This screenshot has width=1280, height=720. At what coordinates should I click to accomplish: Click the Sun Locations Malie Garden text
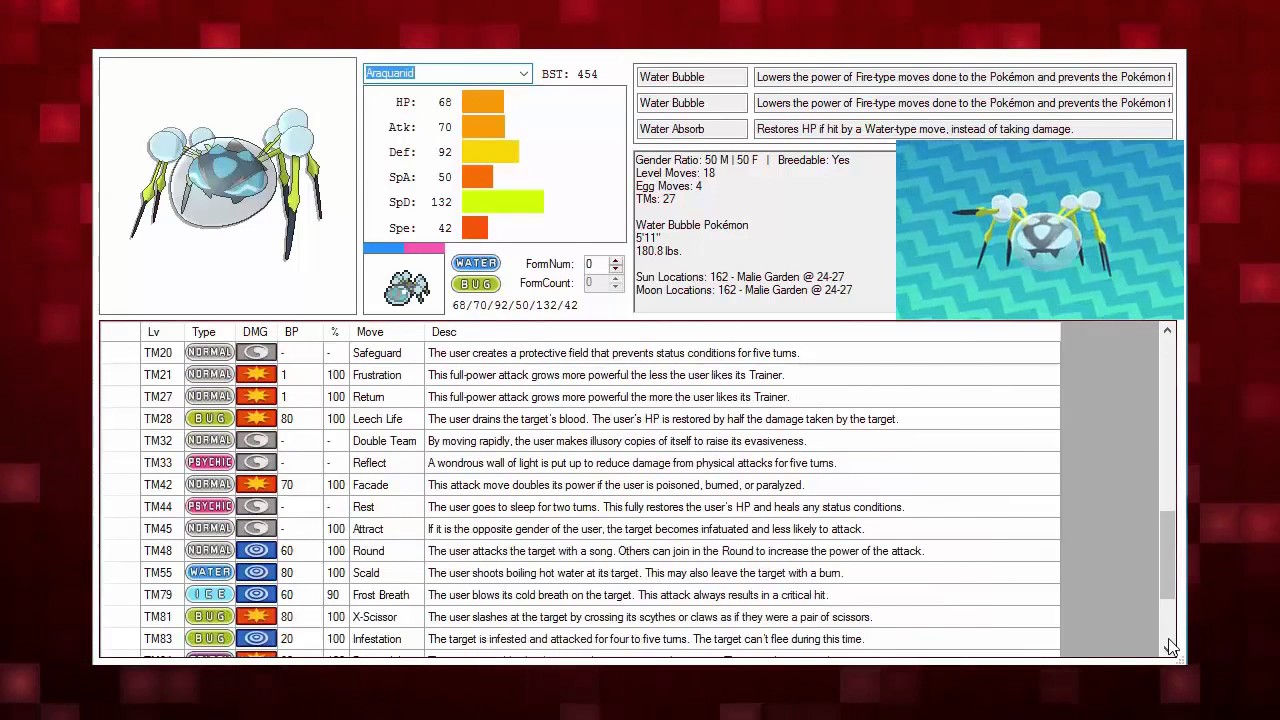click(739, 277)
